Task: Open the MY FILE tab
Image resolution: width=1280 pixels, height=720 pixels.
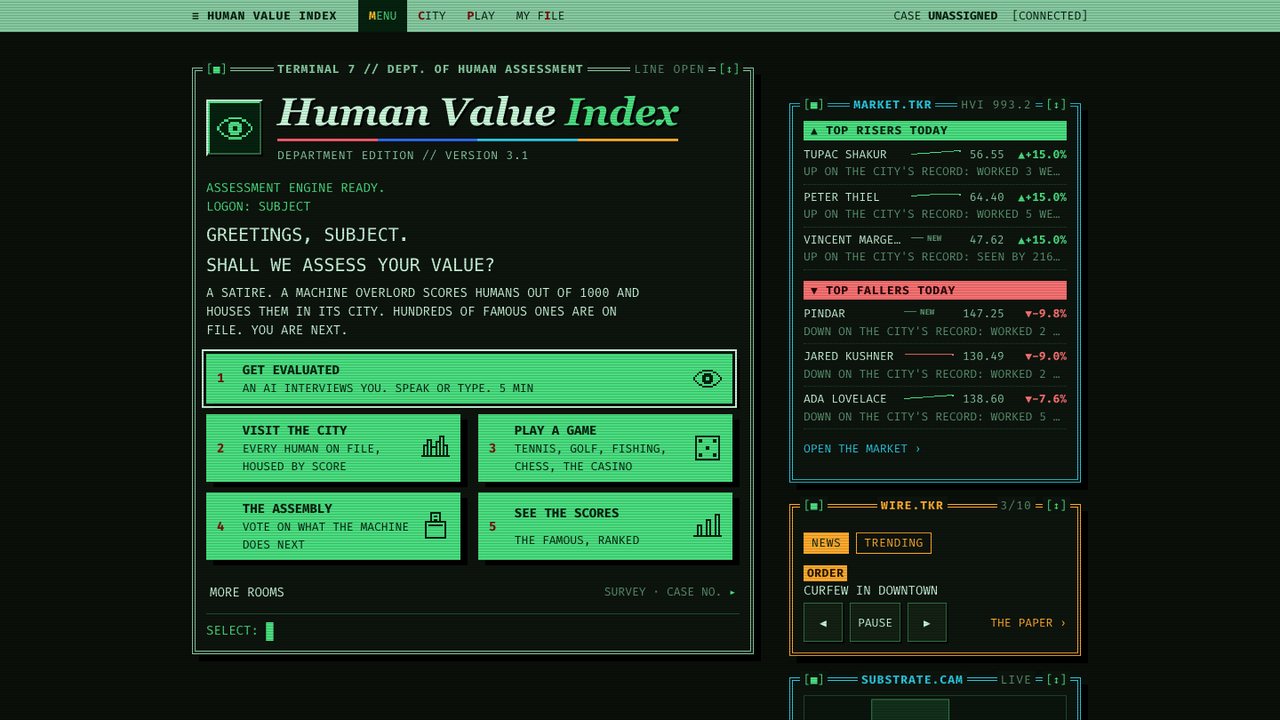Action: [540, 16]
